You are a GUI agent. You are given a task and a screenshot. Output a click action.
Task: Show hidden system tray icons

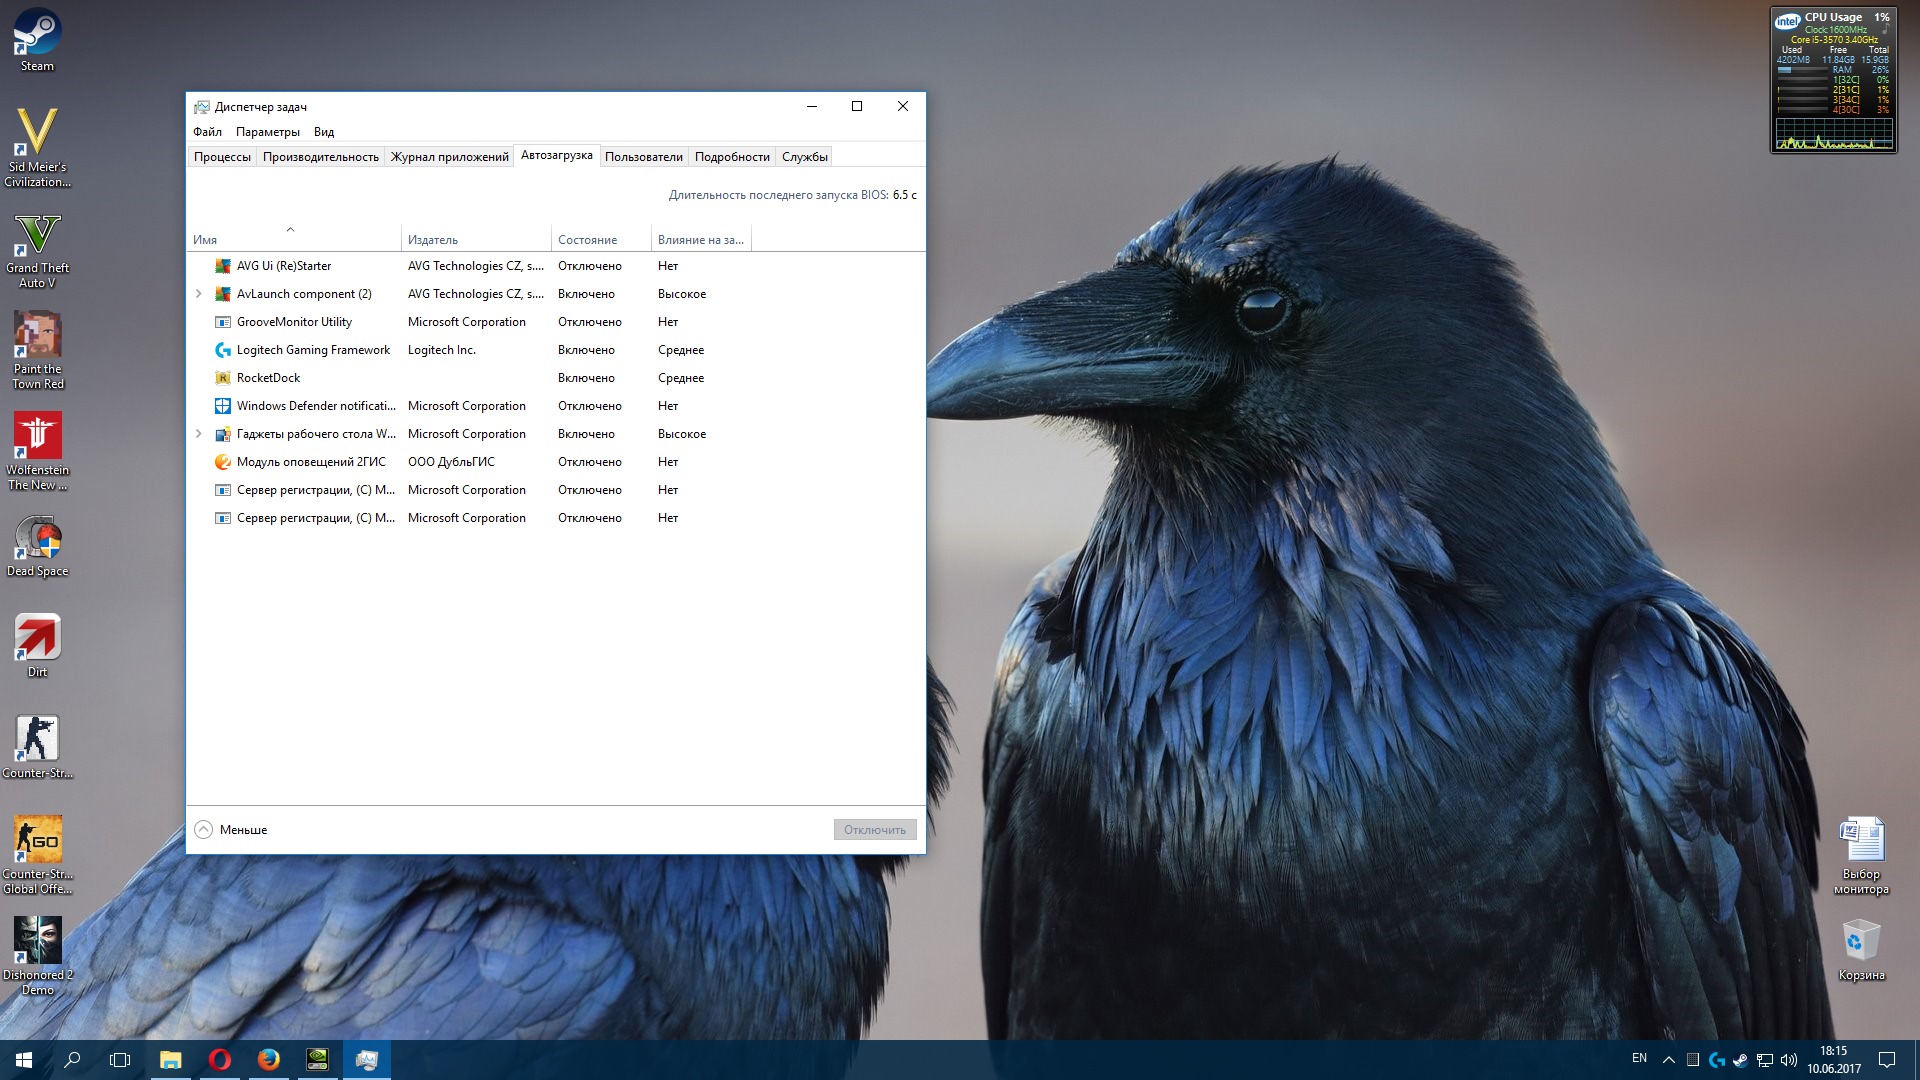coord(1668,1060)
